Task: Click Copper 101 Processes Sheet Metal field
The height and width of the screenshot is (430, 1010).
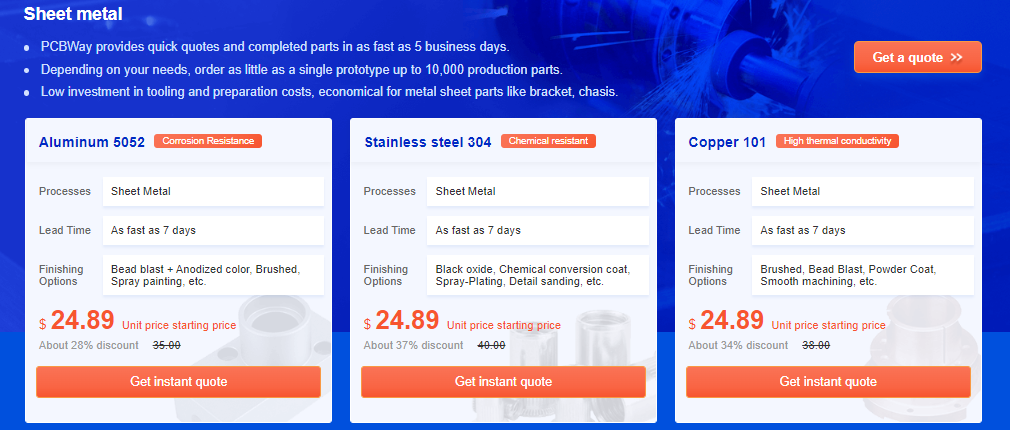Action: [862, 192]
